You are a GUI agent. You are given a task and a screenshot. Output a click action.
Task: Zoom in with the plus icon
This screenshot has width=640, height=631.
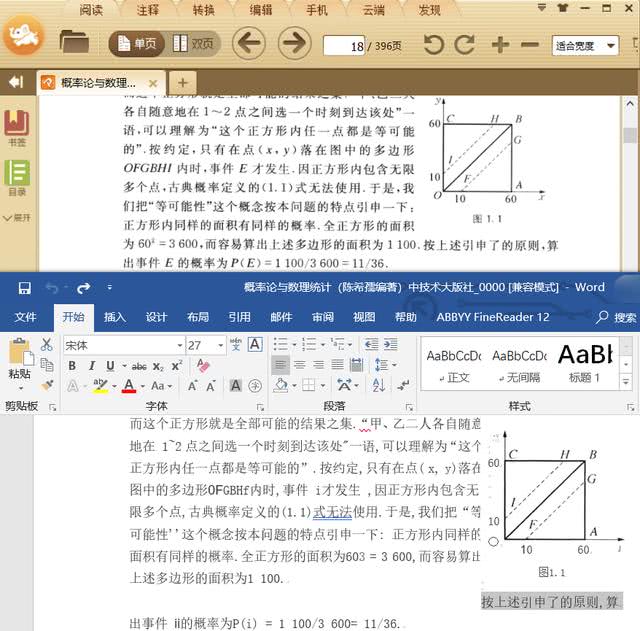[x=500, y=45]
